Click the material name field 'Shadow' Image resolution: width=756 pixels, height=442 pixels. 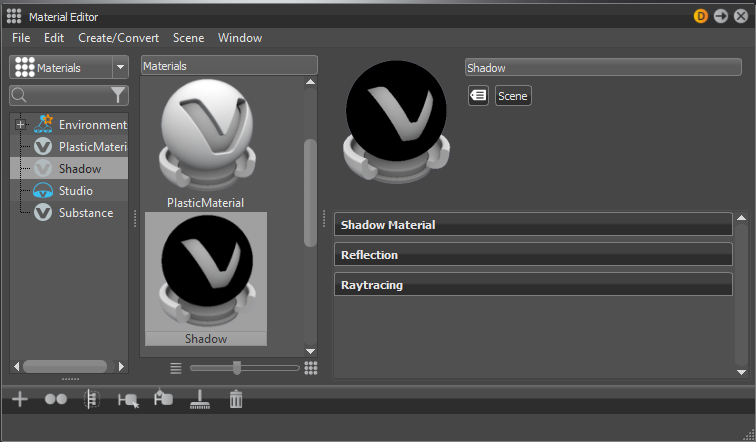(x=603, y=67)
